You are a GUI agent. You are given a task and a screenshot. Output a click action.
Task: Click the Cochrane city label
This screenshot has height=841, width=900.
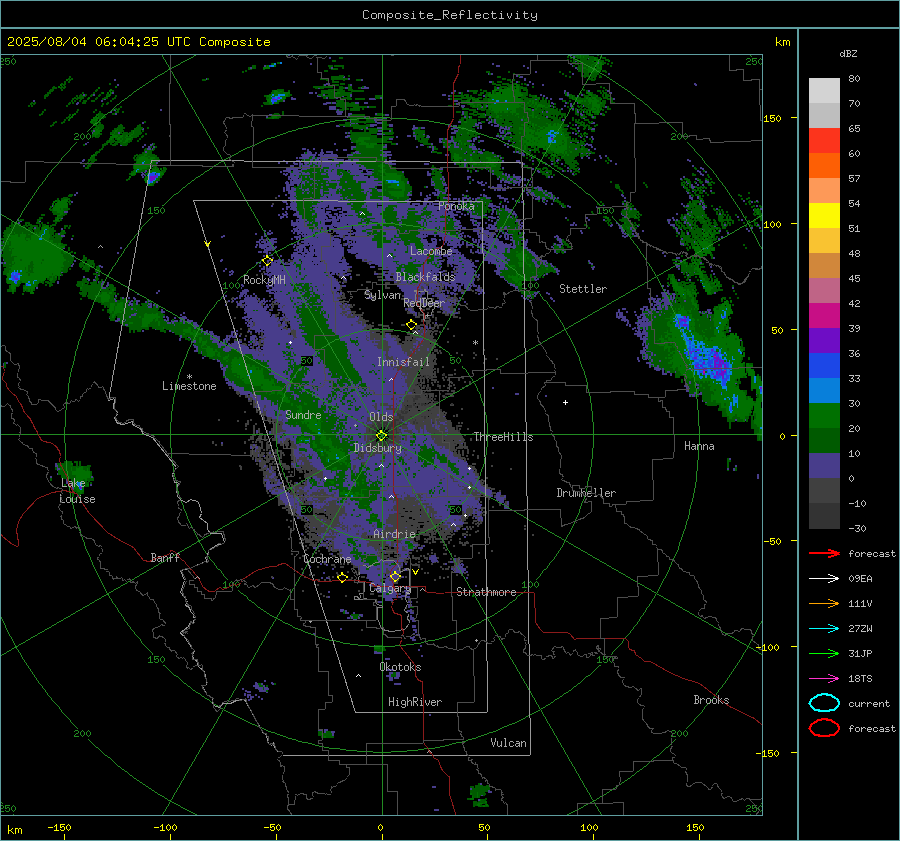[327, 559]
